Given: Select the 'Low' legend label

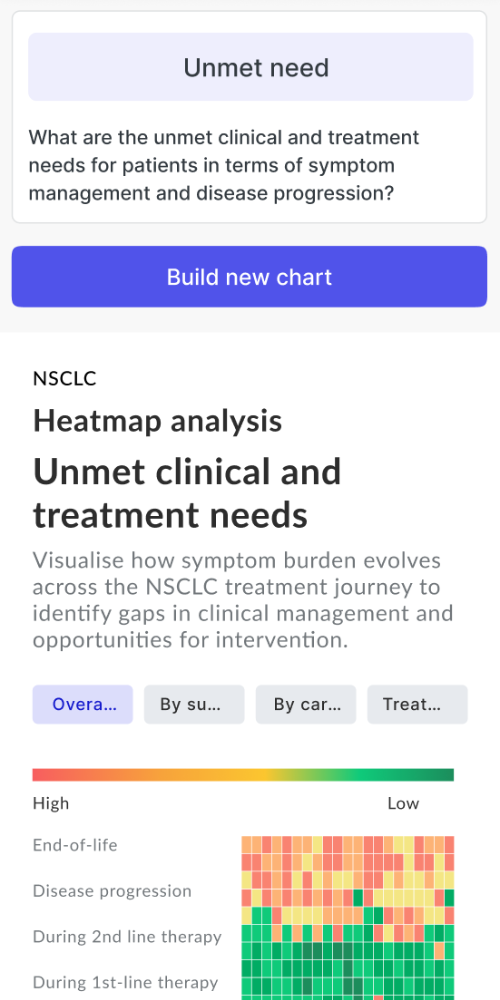Looking at the screenshot, I should pyautogui.click(x=403, y=804).
